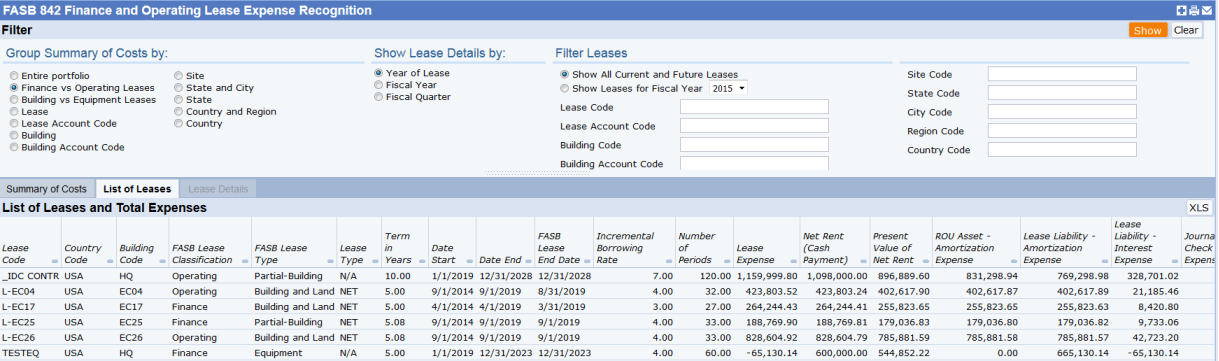Screen dimensions: 1219x361
Task: Select Fiscal Year lease details radio
Action: point(379,85)
